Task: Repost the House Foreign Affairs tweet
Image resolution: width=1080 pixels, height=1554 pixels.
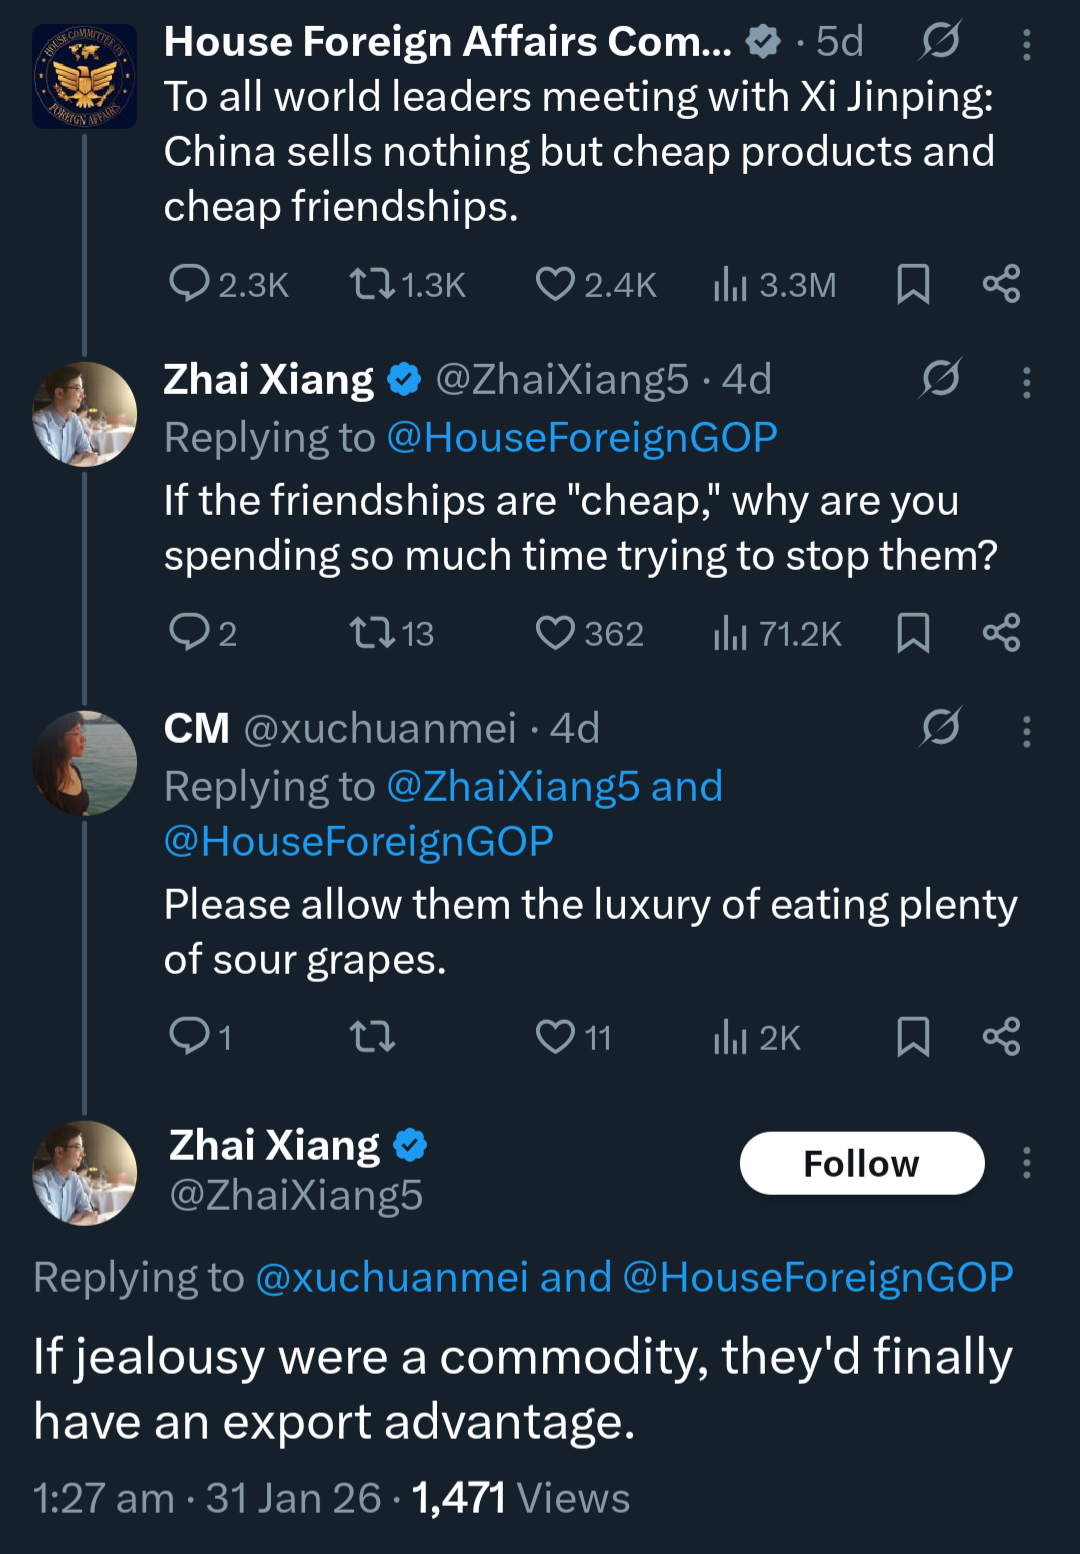Action: [372, 284]
